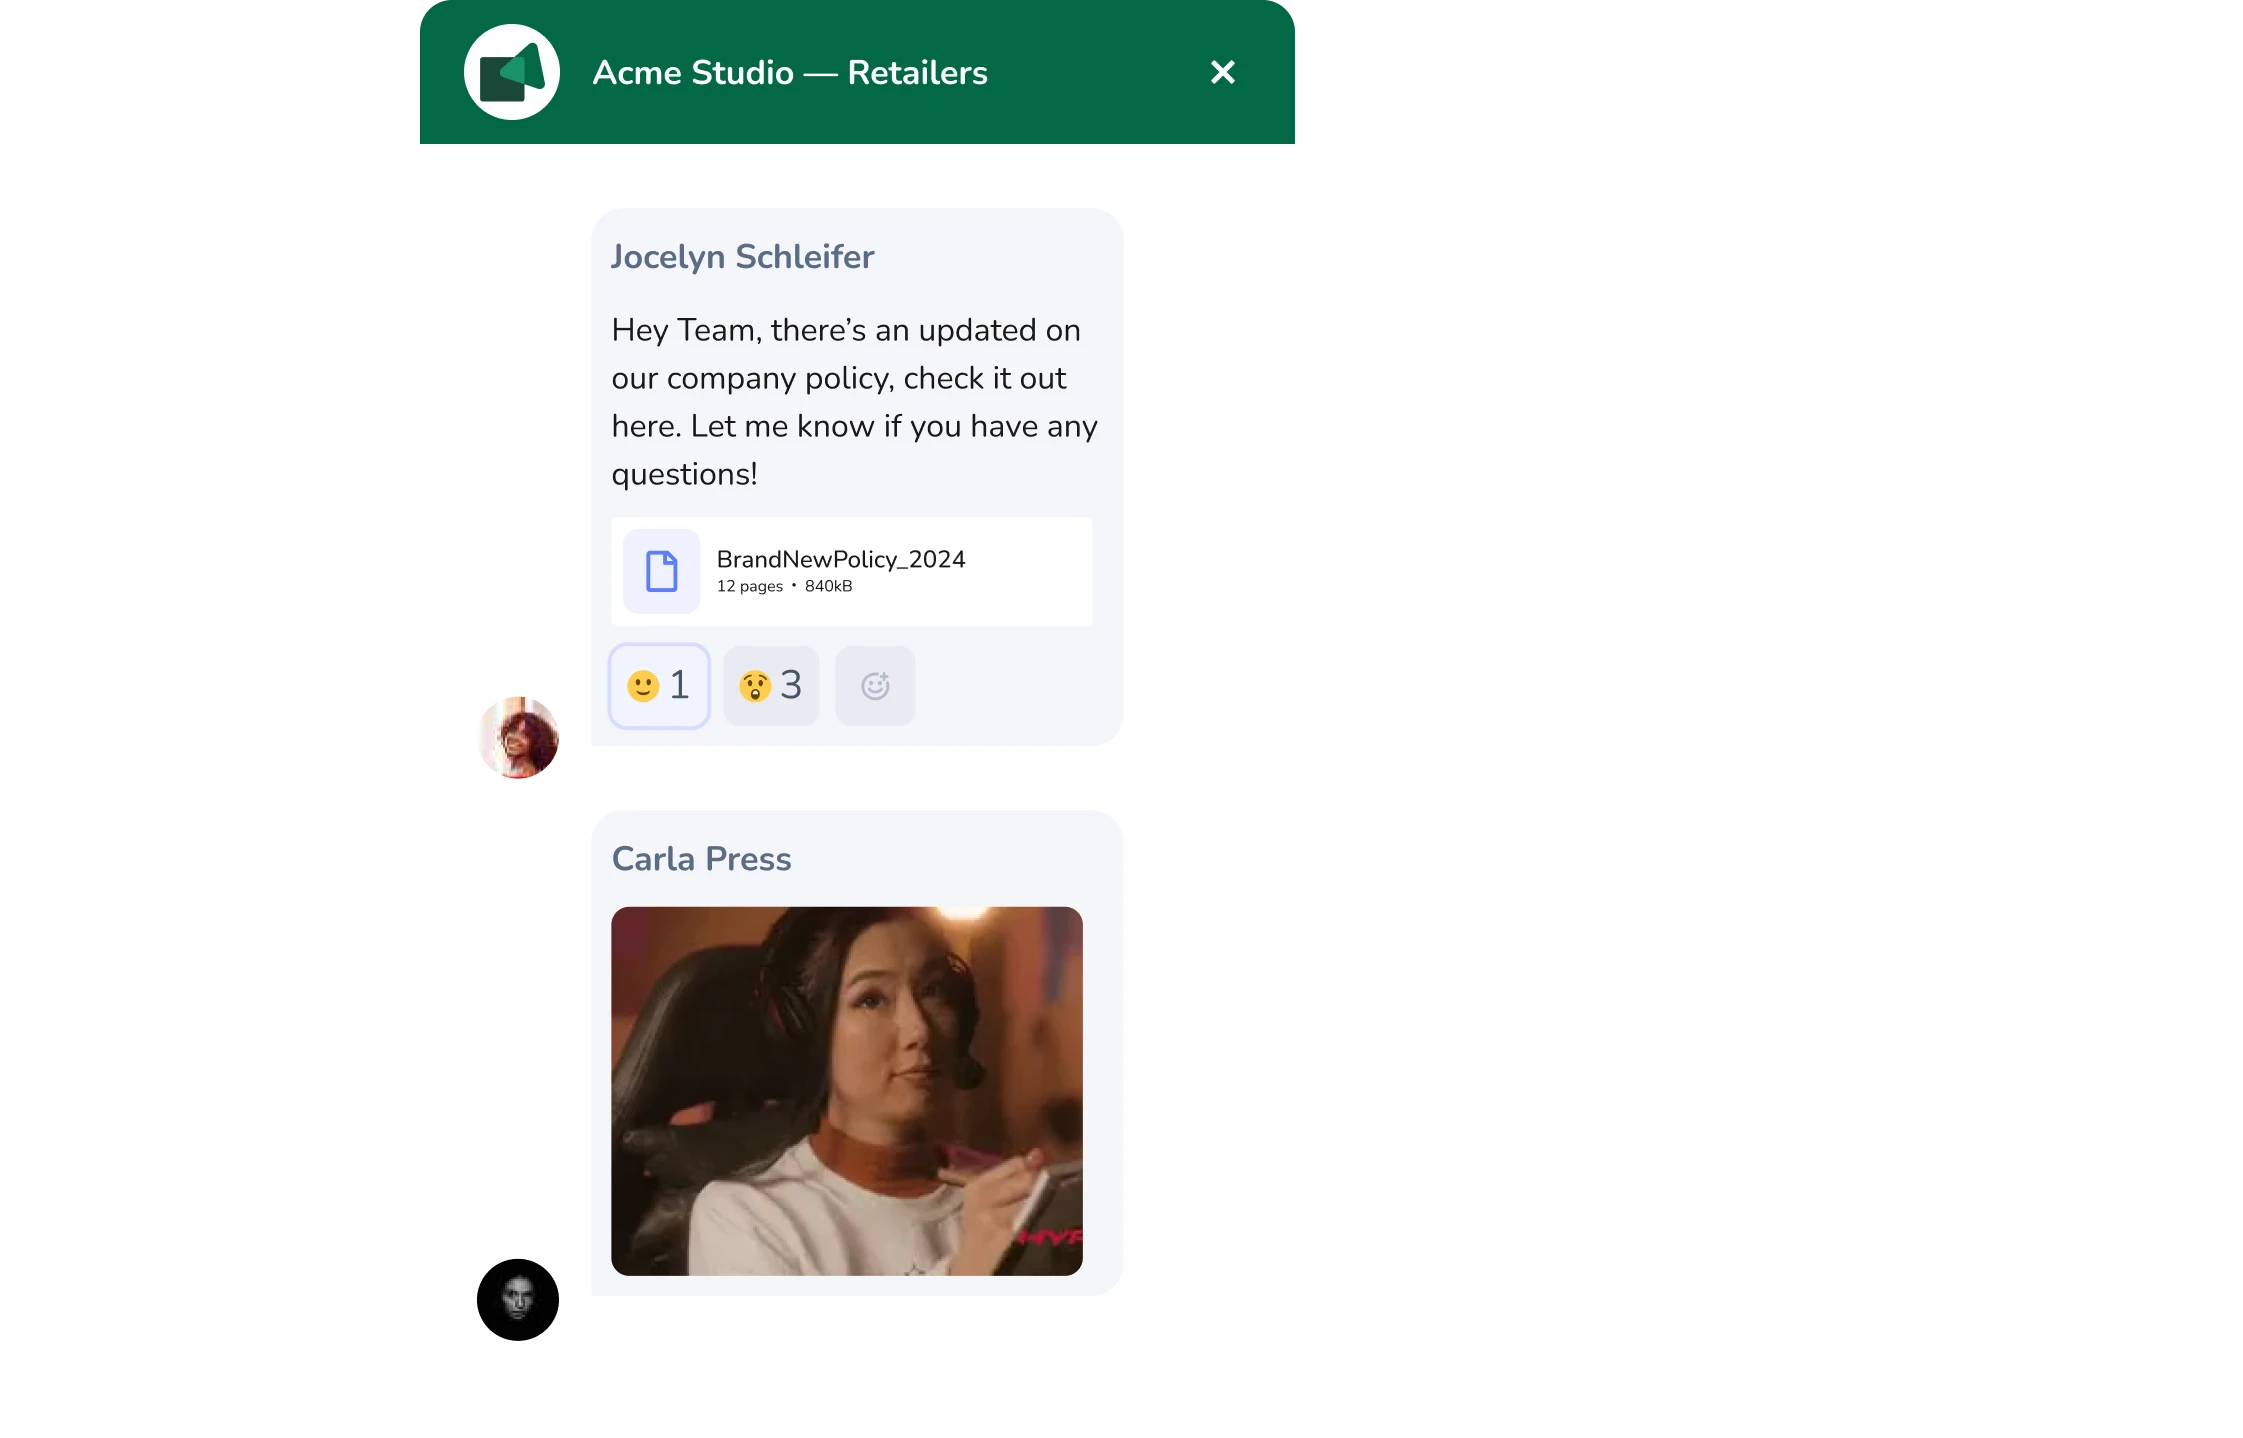The height and width of the screenshot is (1438, 2243).
Task: Click Jocelyn's policy update message bubble
Action: (x=854, y=400)
